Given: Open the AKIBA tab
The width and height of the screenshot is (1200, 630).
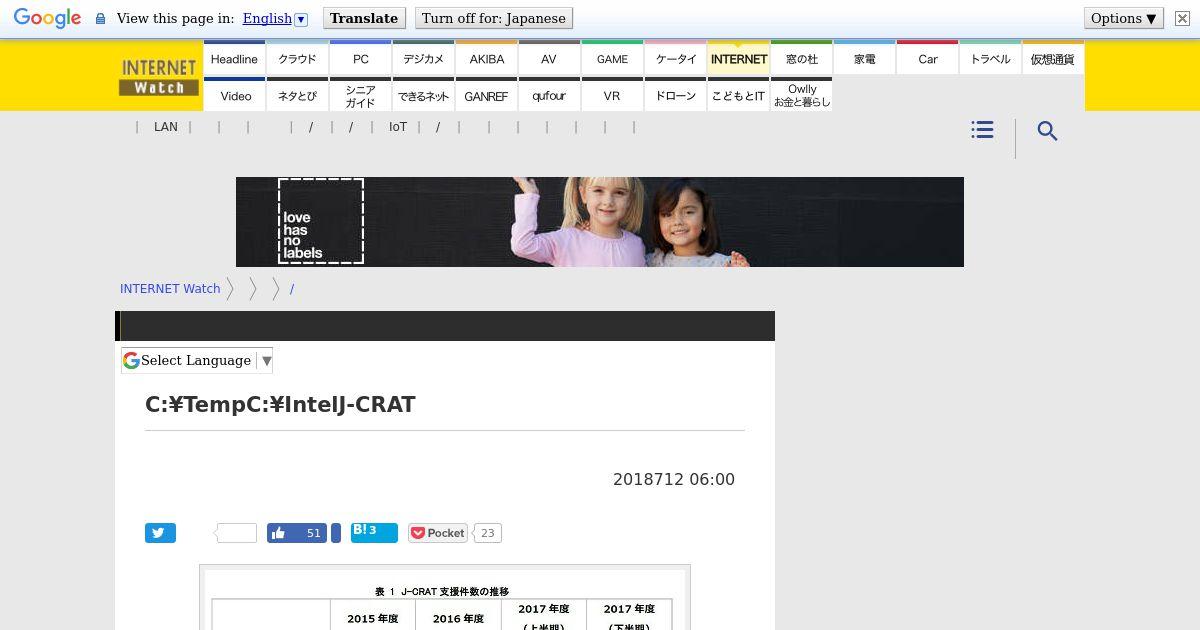Looking at the screenshot, I should tap(486, 59).
